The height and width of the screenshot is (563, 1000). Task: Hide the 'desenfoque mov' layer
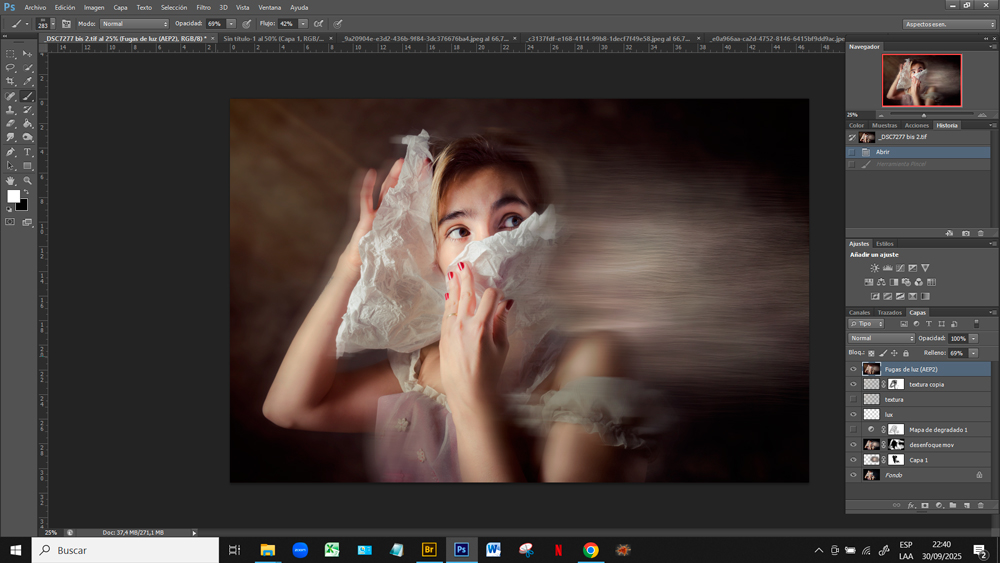[853, 445]
